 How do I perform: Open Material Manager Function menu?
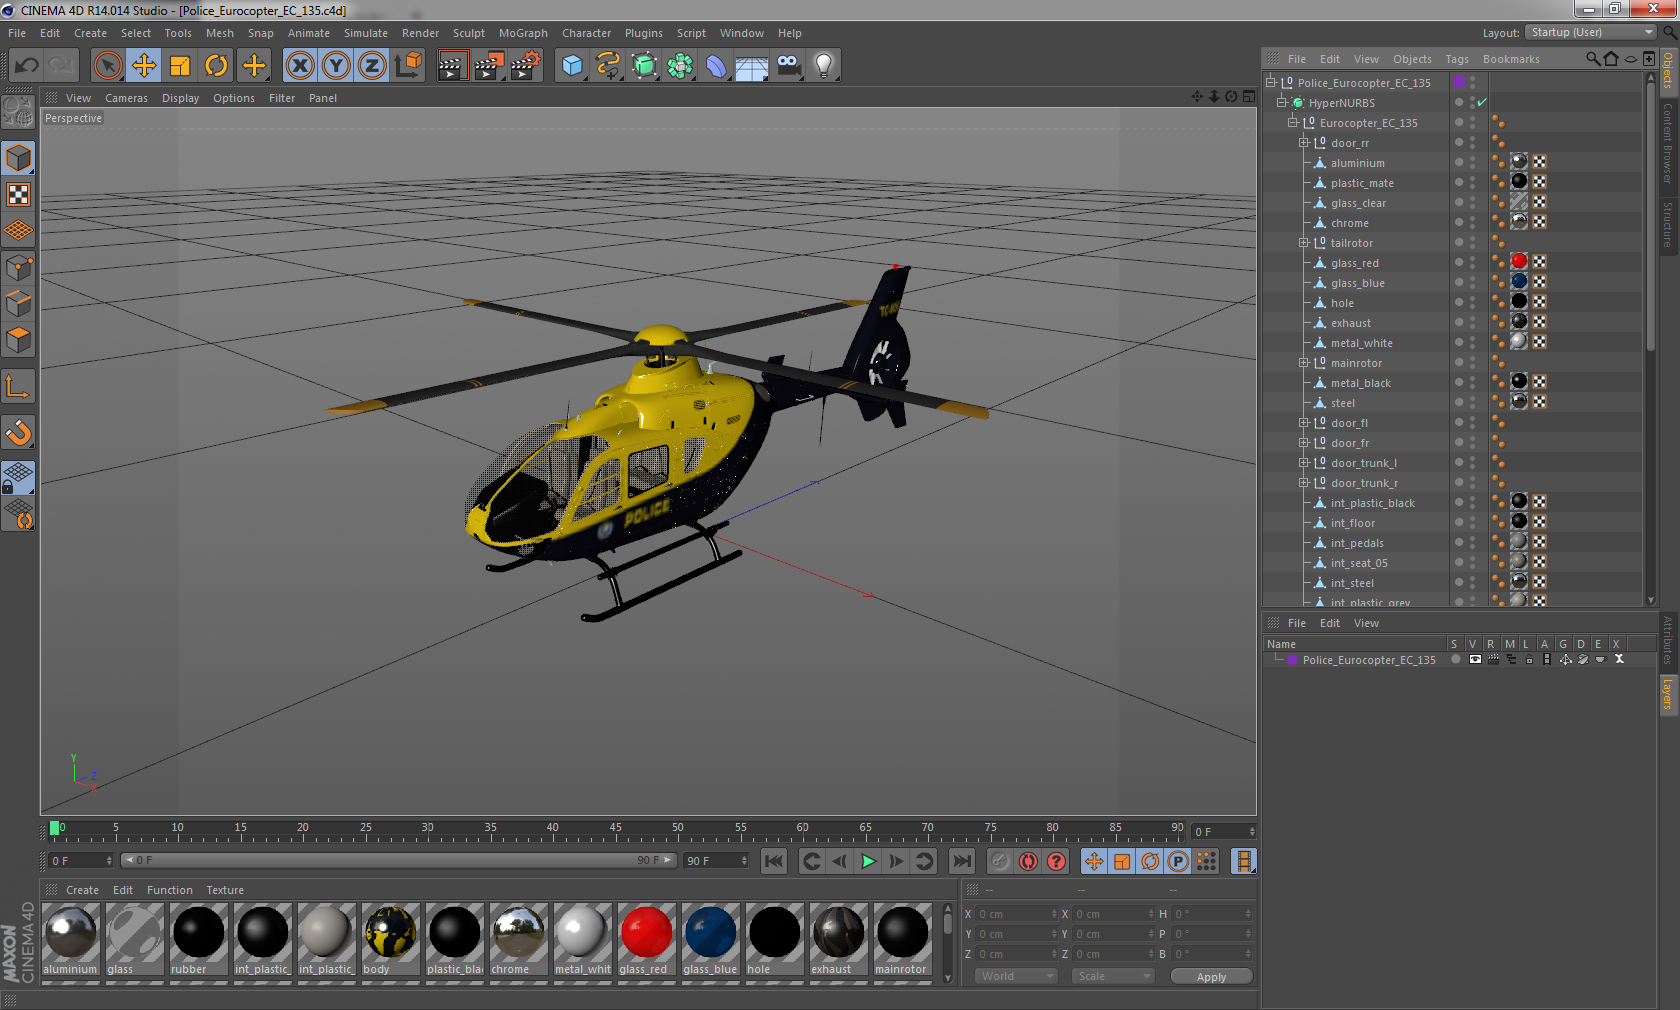click(169, 890)
